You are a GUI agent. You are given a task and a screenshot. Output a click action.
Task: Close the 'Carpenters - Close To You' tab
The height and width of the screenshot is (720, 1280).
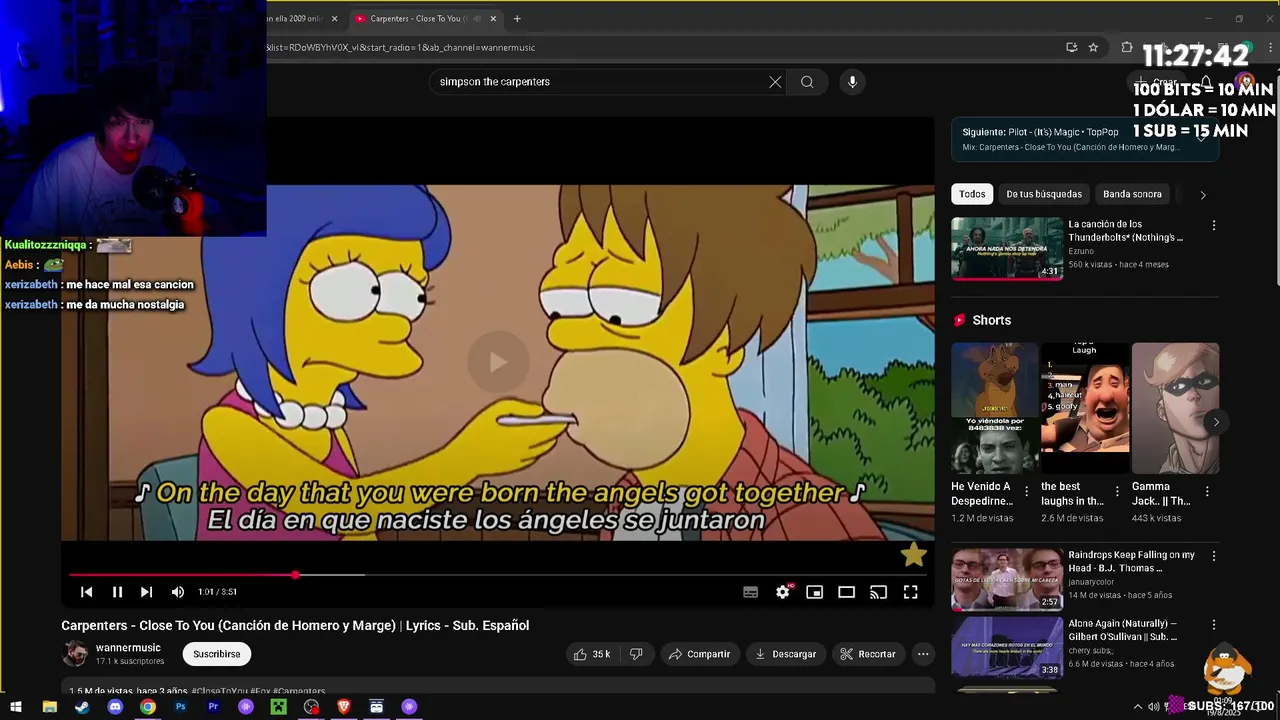(493, 18)
